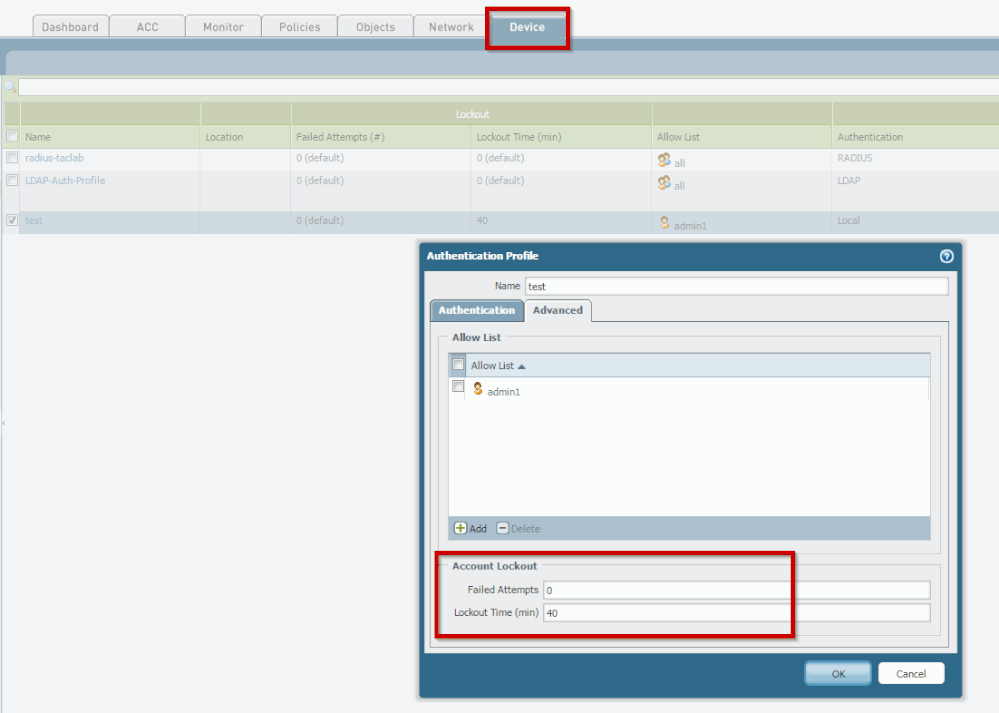Click the search magnifier icon beside filter box
999x713 pixels.
point(10,87)
